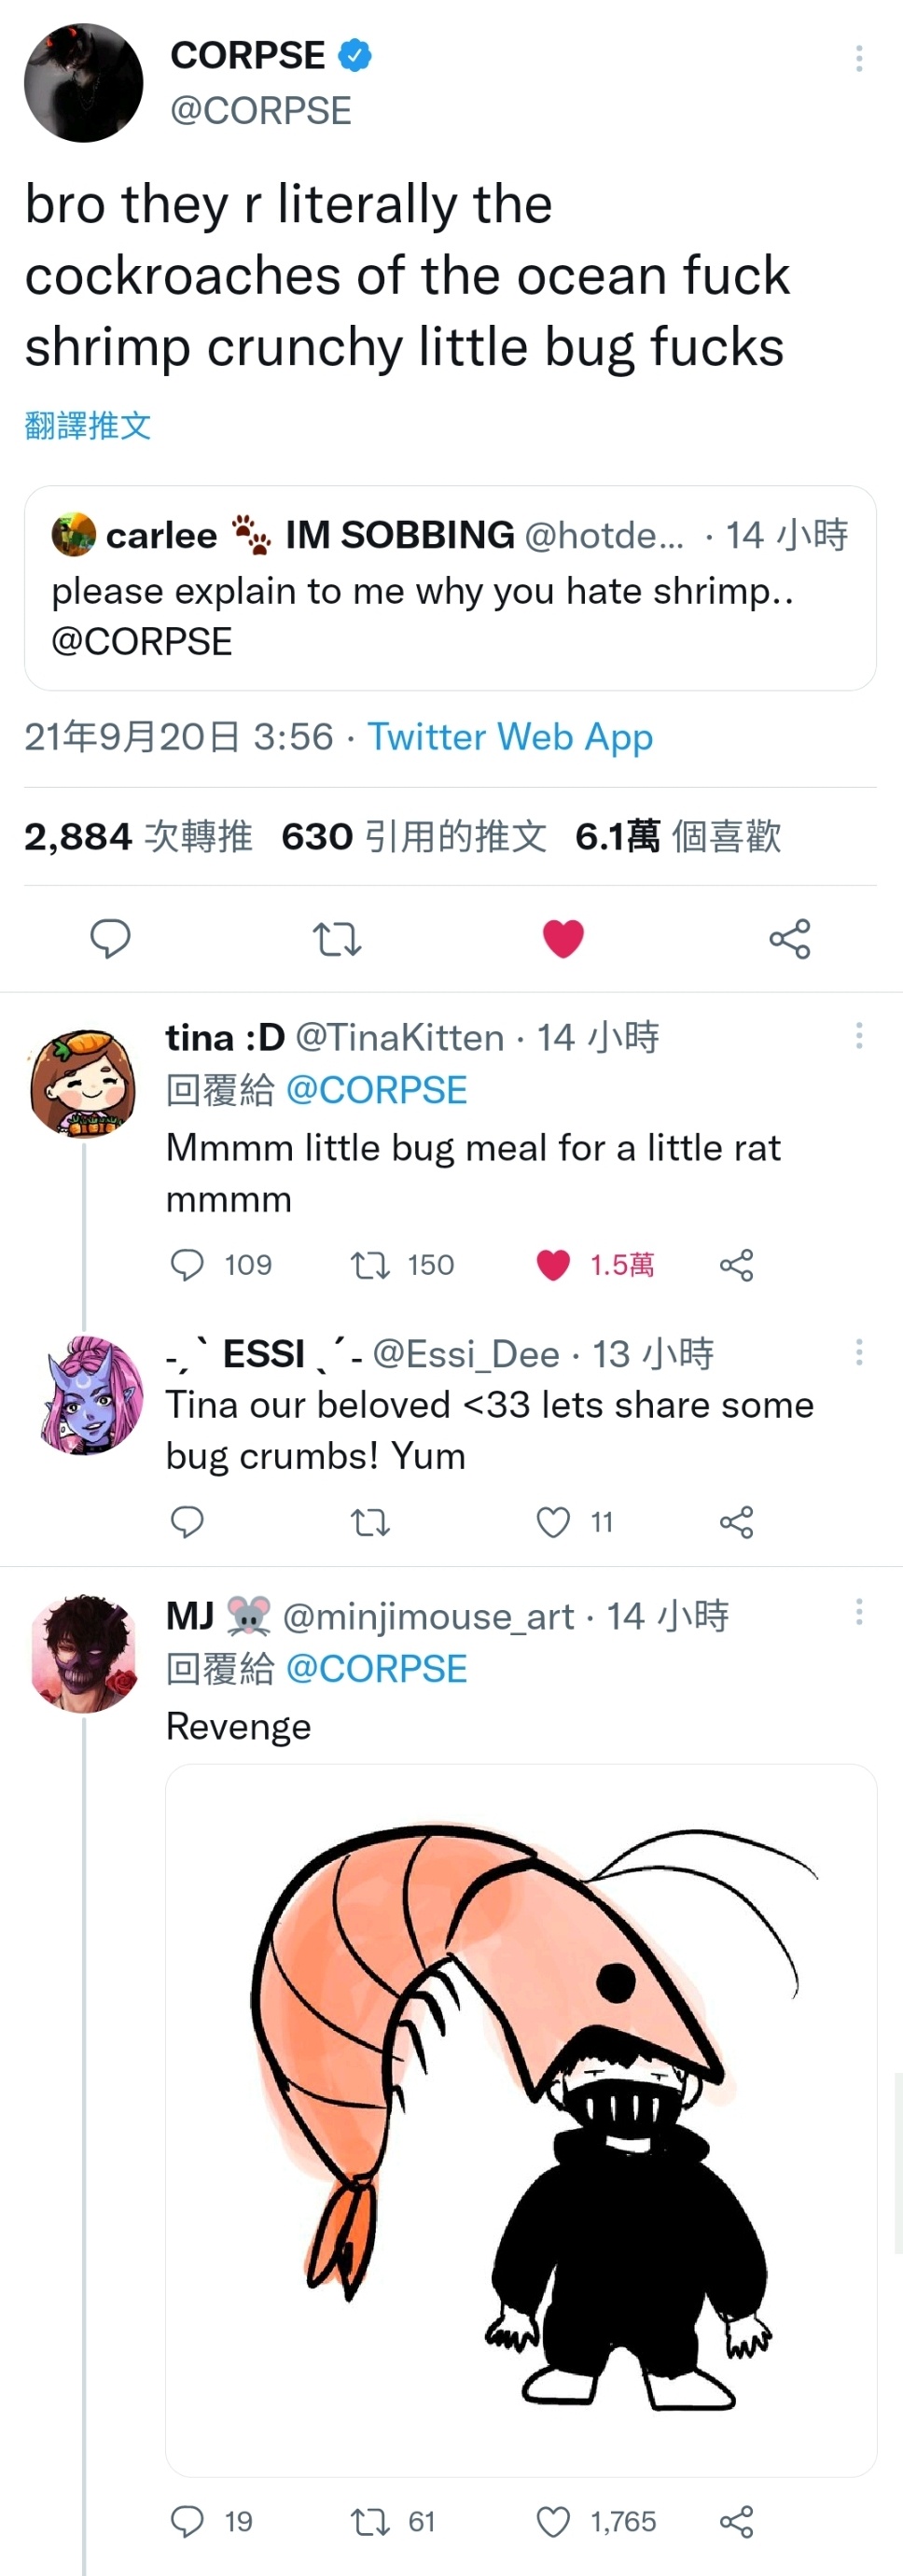Retweet CORPSE's shrimp tweet
The width and height of the screenshot is (903, 2576).
click(x=337, y=938)
